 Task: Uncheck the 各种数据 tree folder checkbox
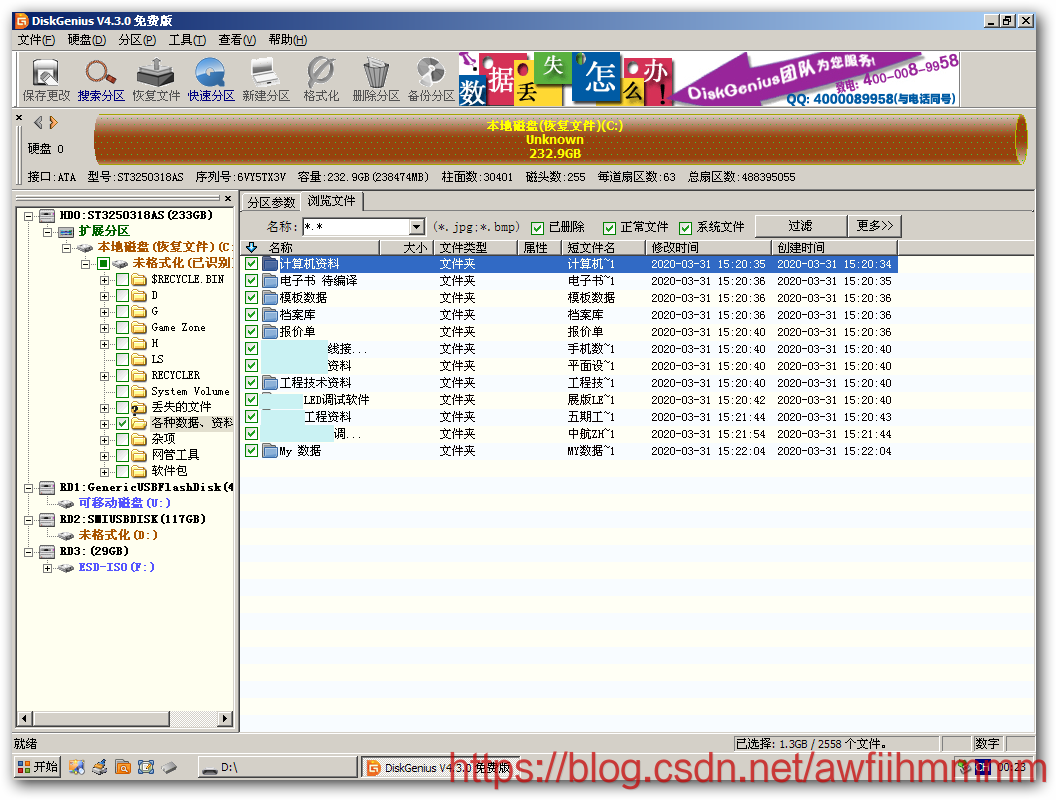123,424
